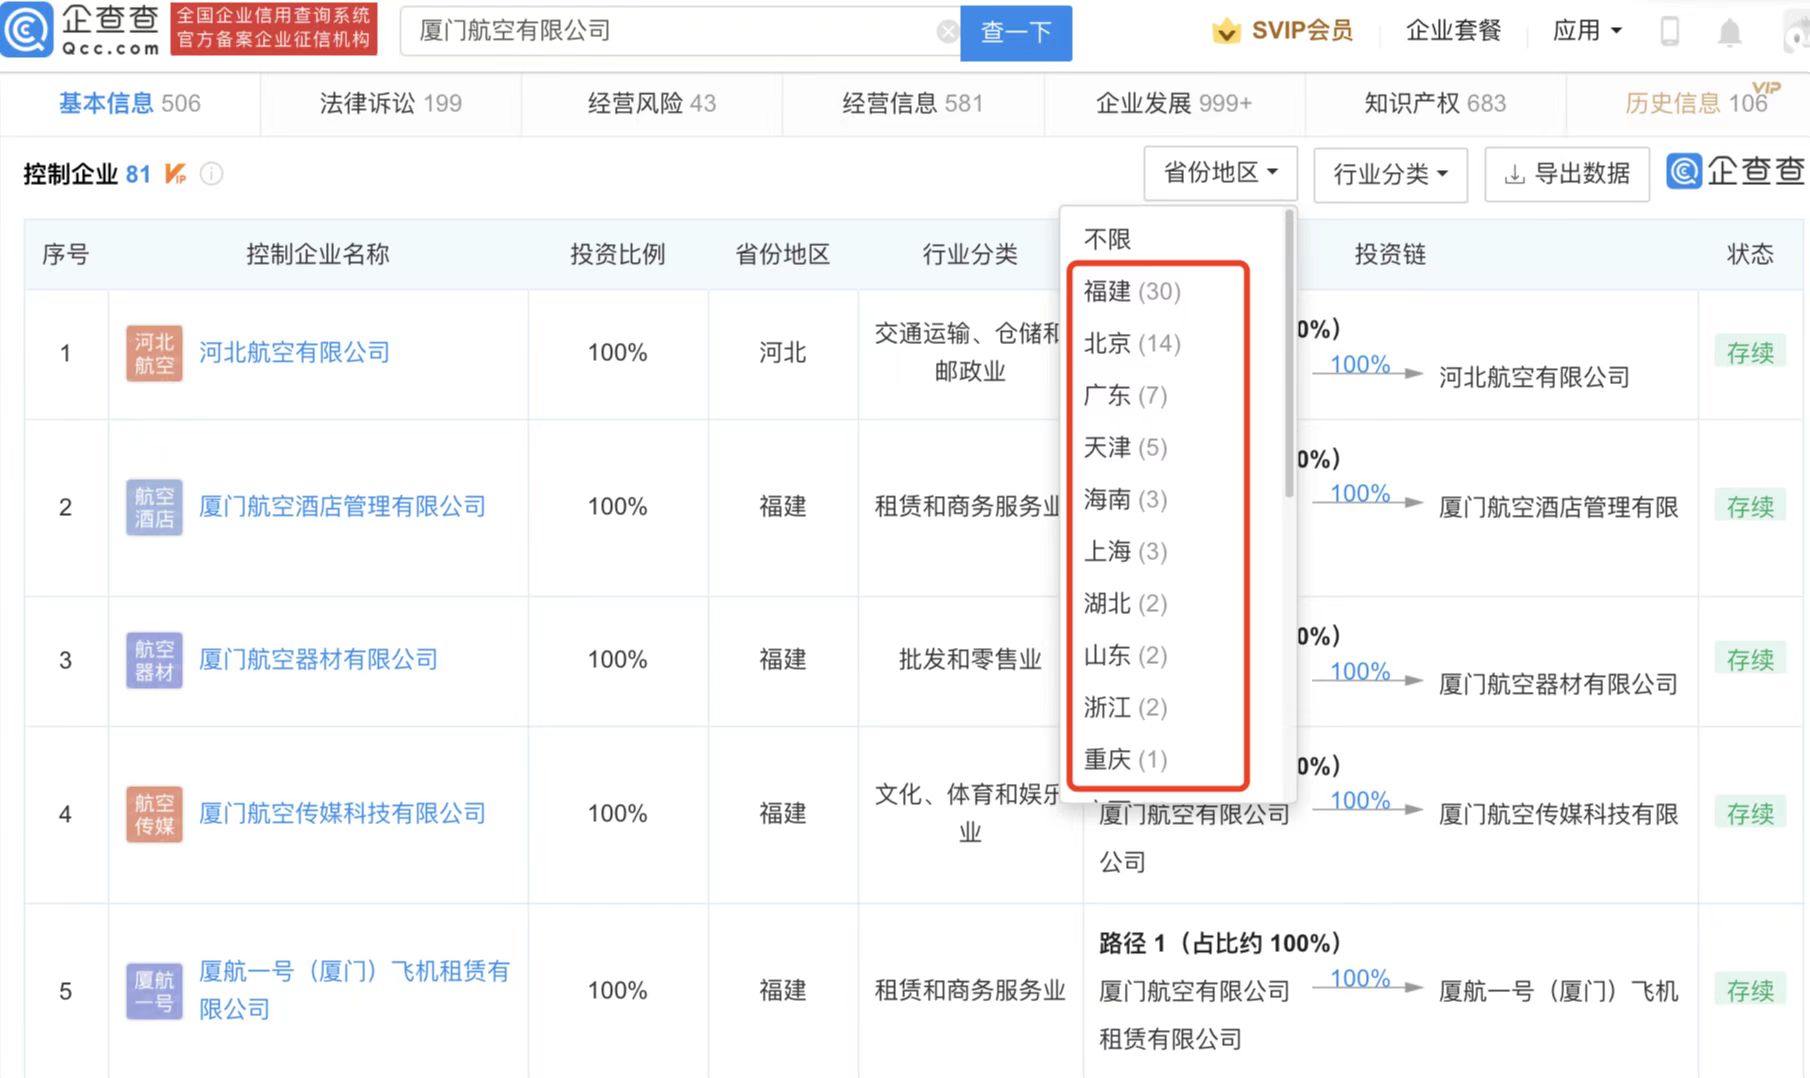1810x1078 pixels.
Task: Select 福建 (30) in the province list
Action: (1132, 291)
